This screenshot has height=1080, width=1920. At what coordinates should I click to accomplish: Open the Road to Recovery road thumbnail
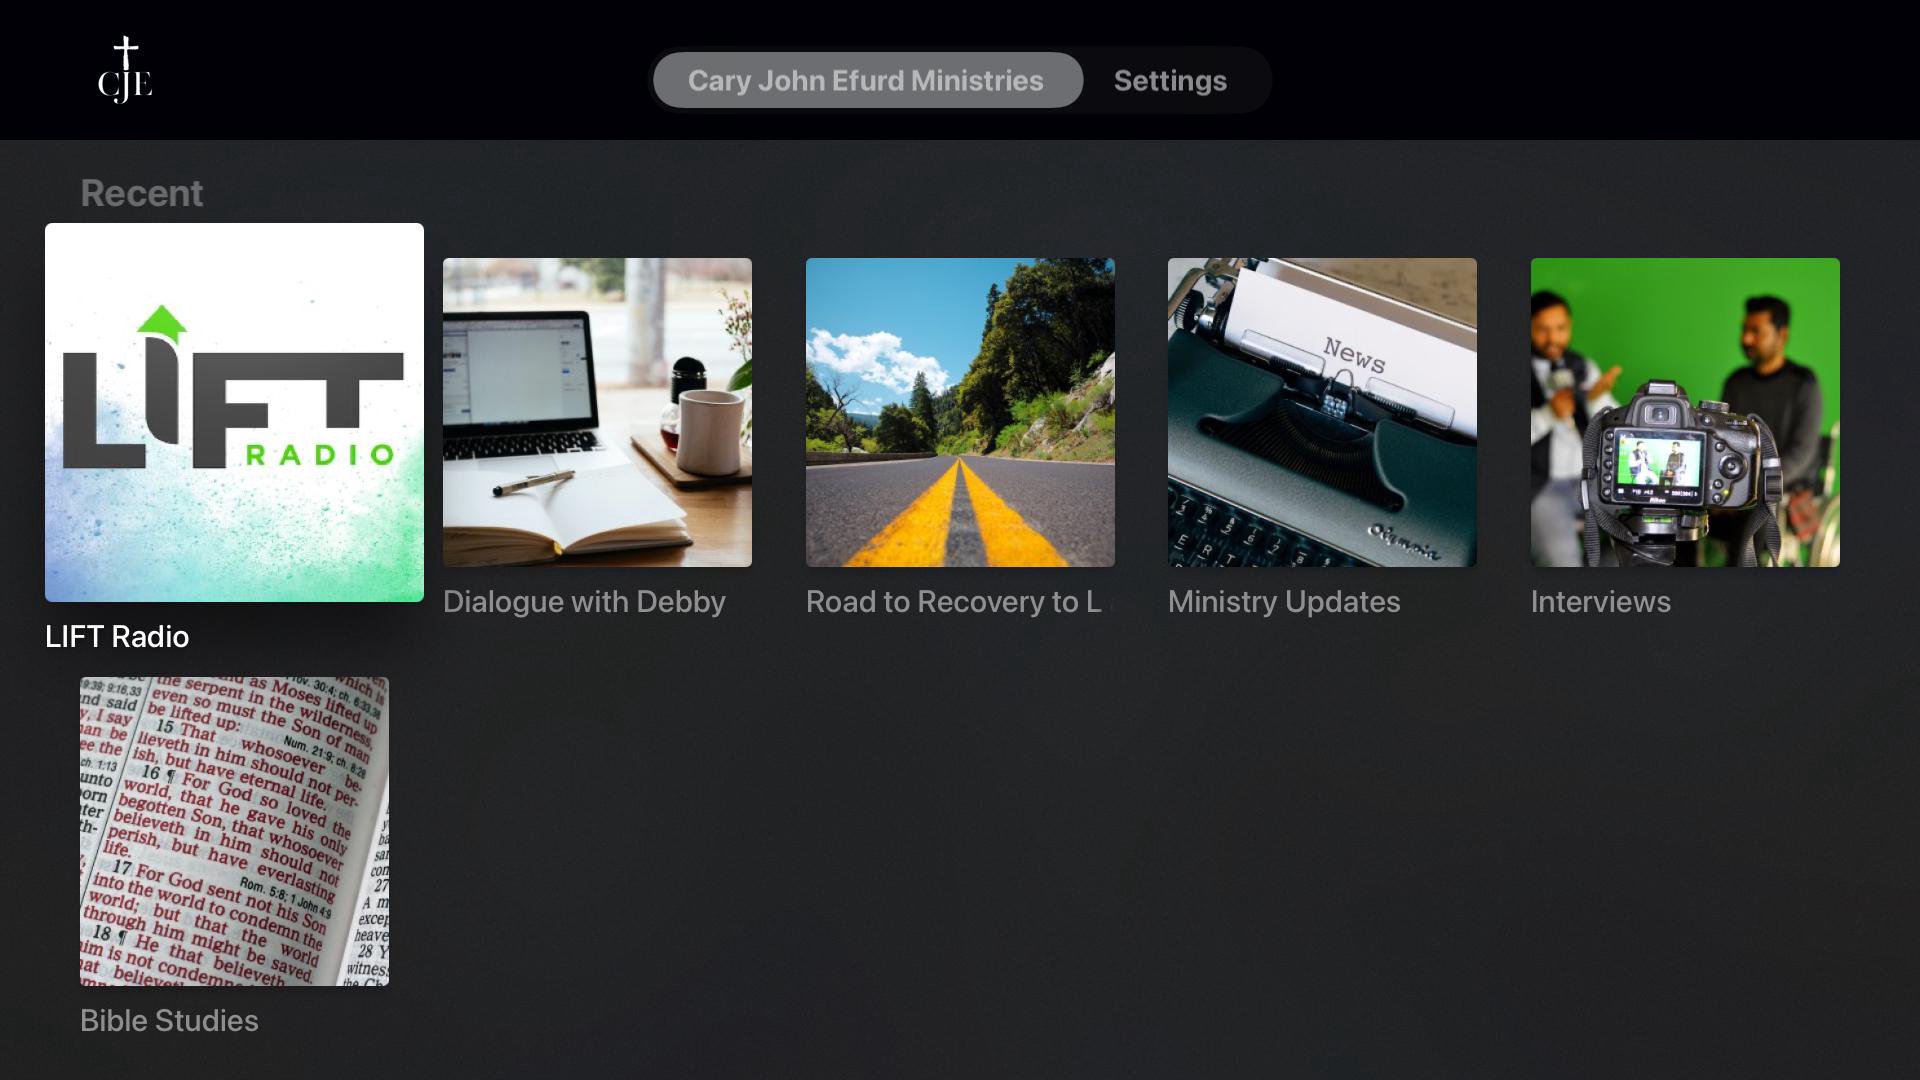point(960,412)
